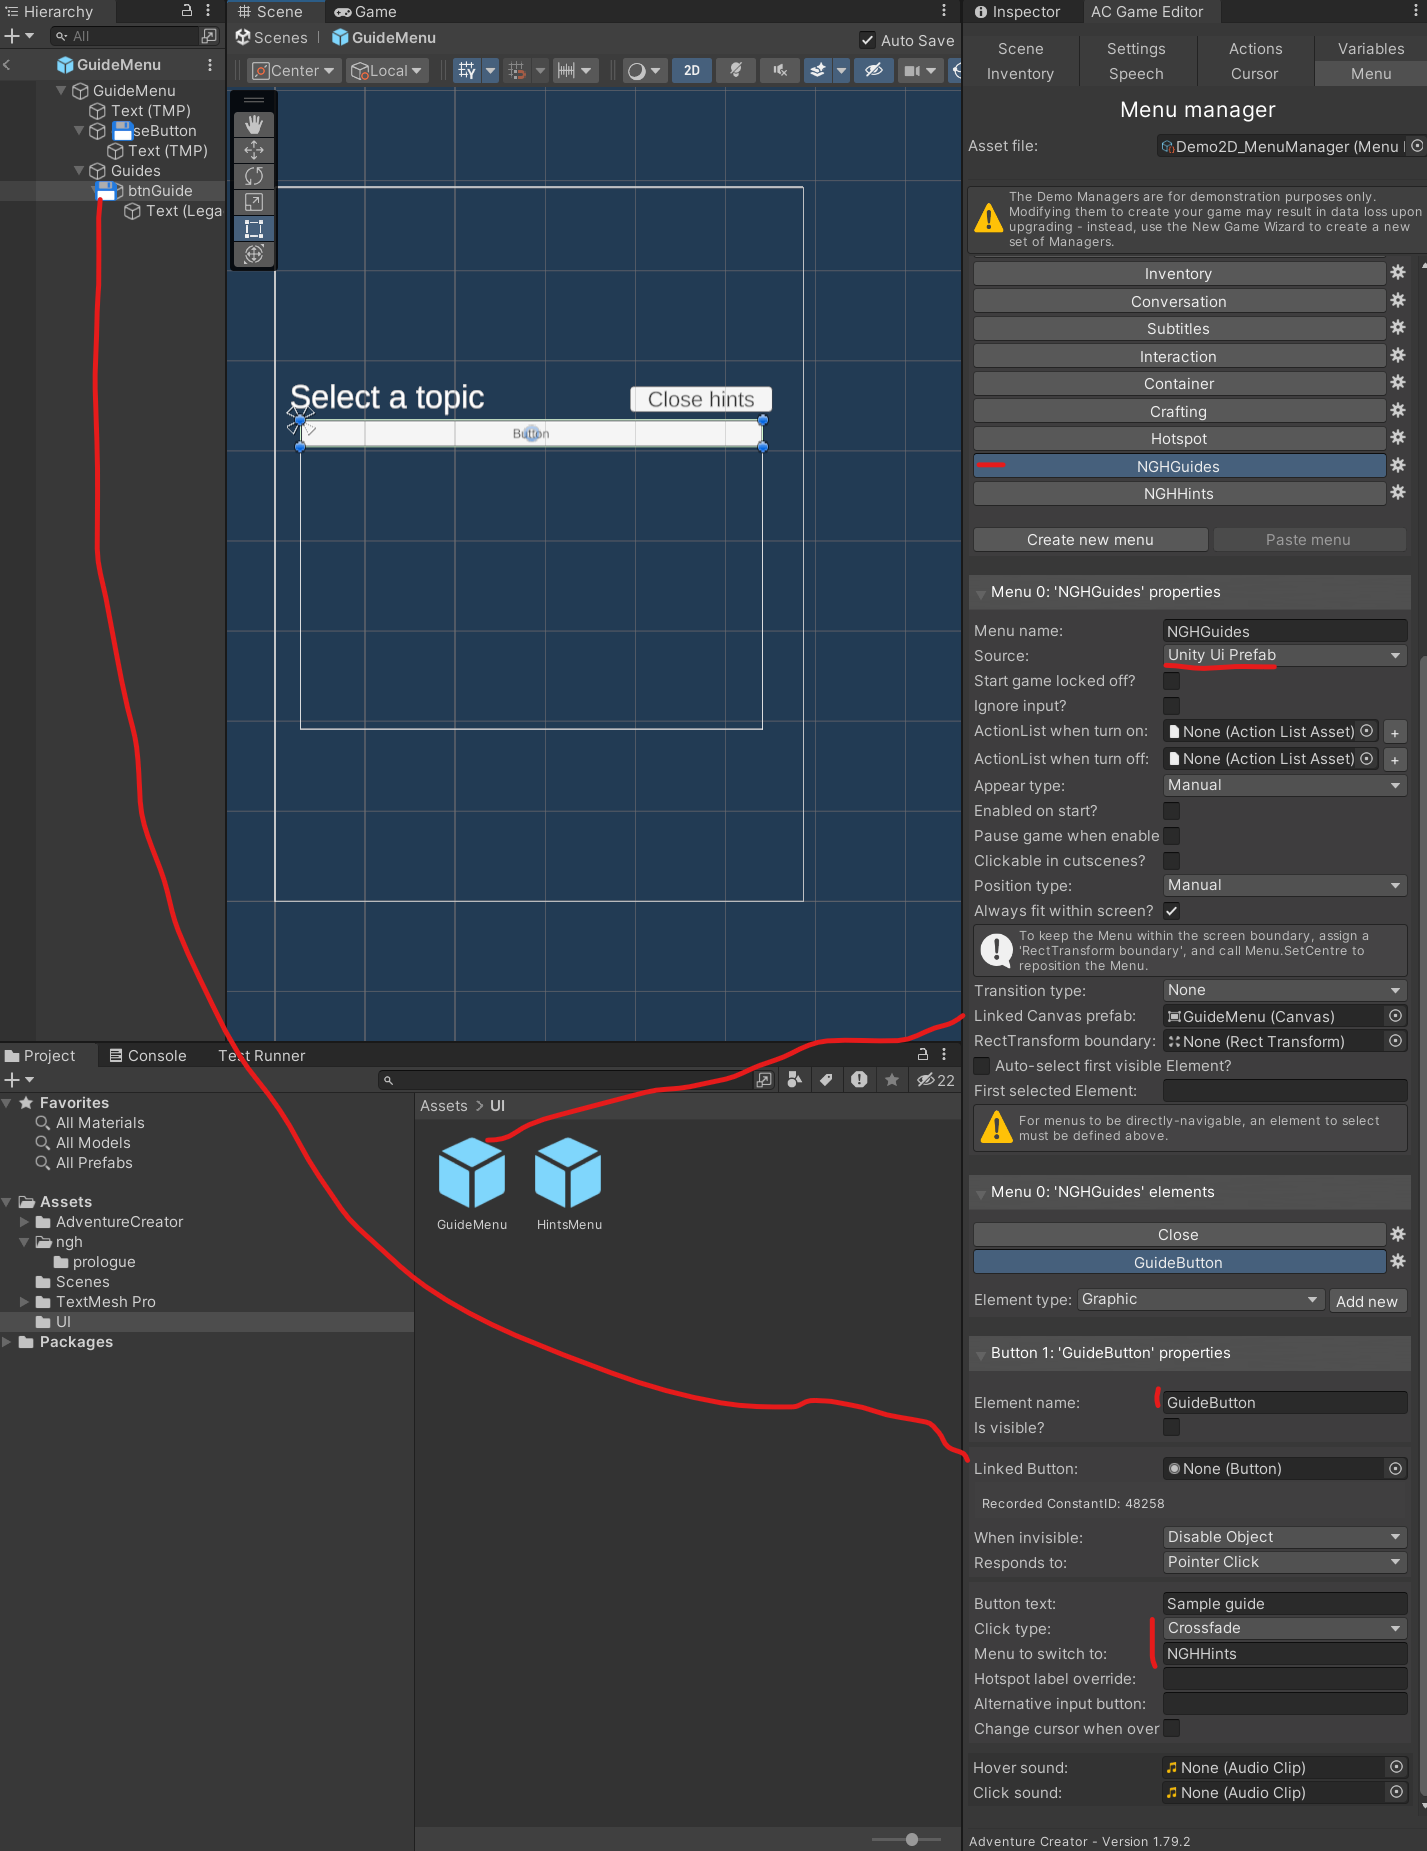
Task: Open the shading draw mode dropdown
Action: click(644, 70)
